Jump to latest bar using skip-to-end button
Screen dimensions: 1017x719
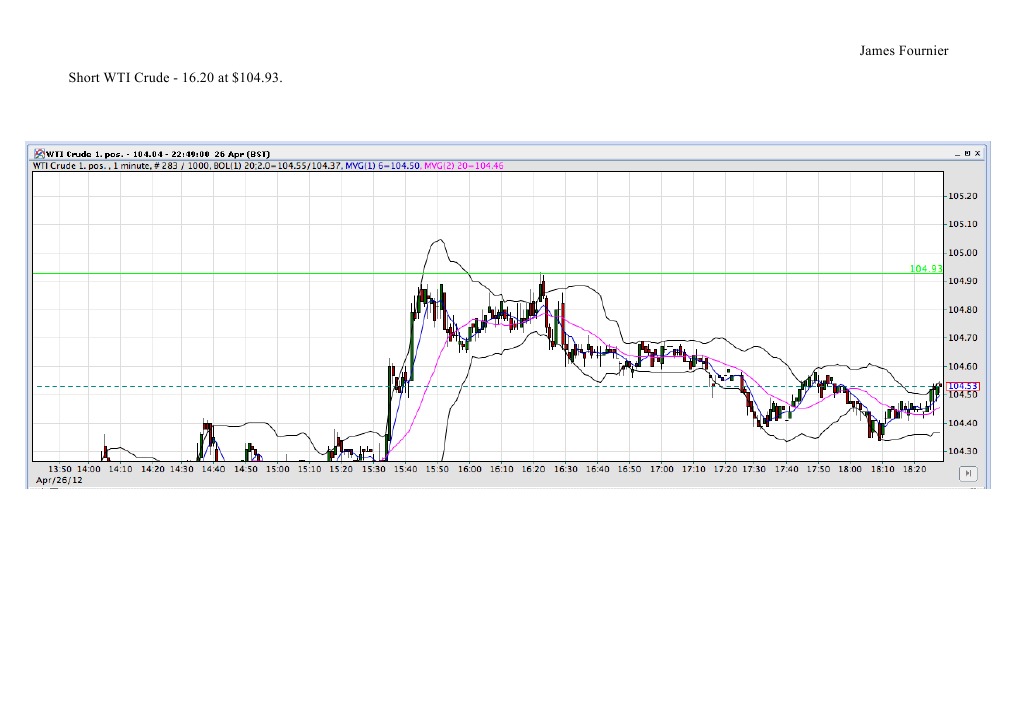pyautogui.click(x=968, y=474)
